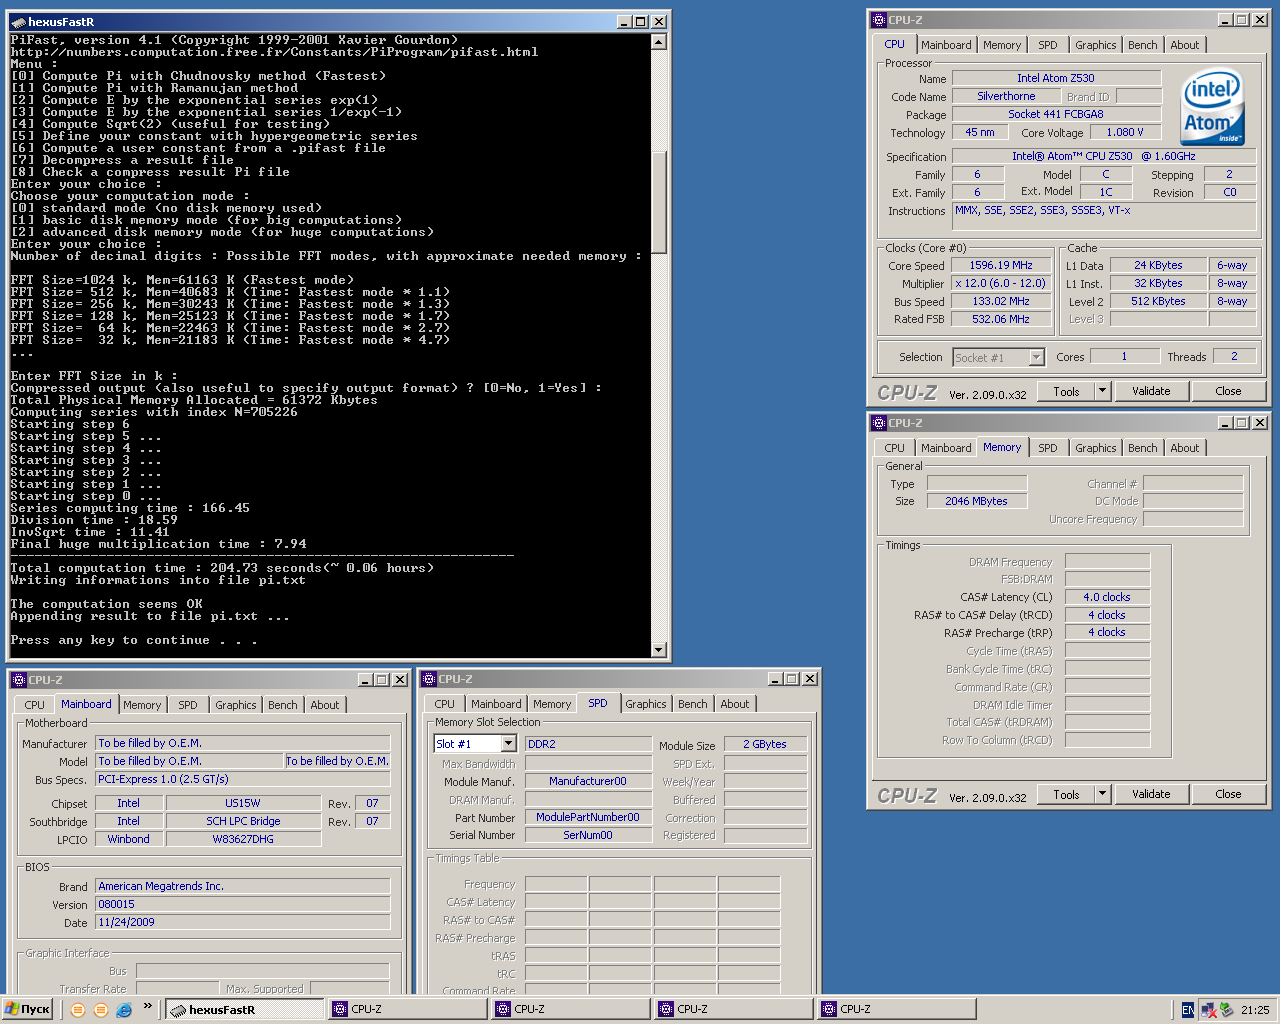
Task: Click the 2046 MBytes memory size value
Action: tap(977, 502)
